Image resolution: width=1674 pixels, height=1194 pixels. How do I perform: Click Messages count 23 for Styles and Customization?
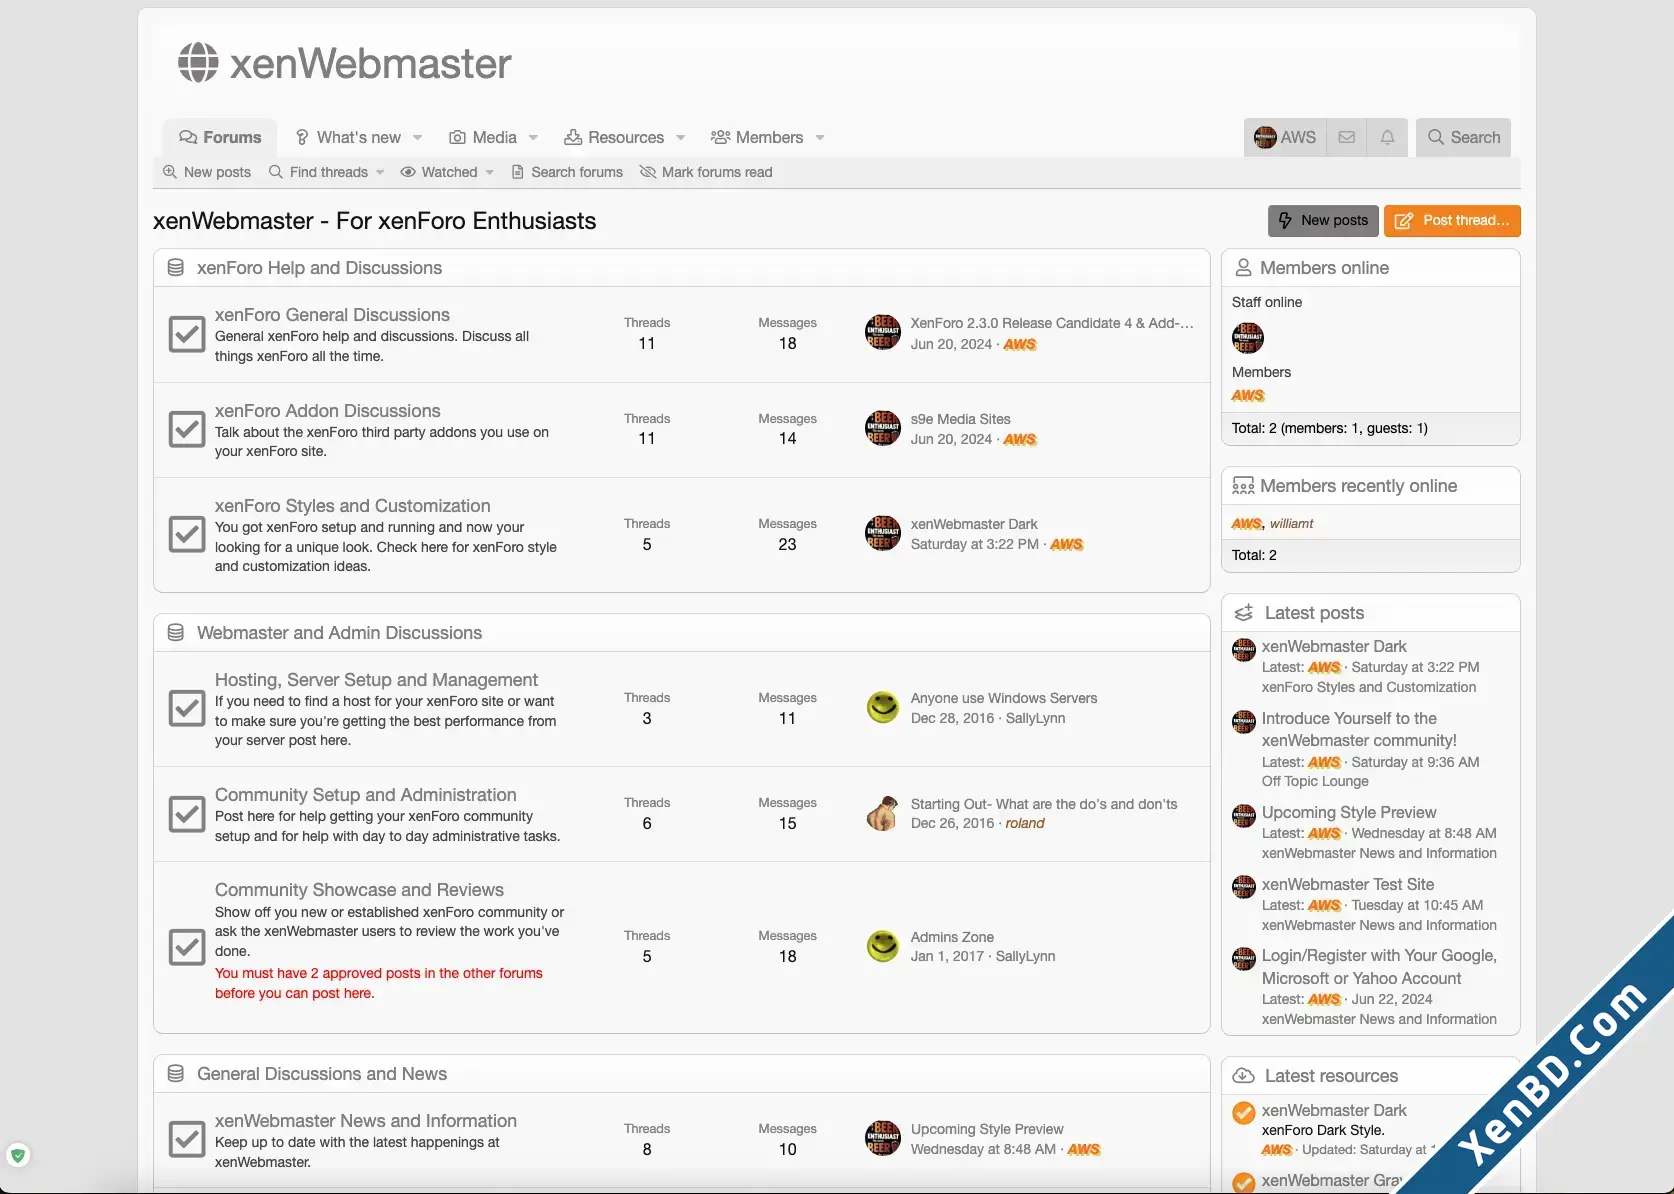pos(787,544)
